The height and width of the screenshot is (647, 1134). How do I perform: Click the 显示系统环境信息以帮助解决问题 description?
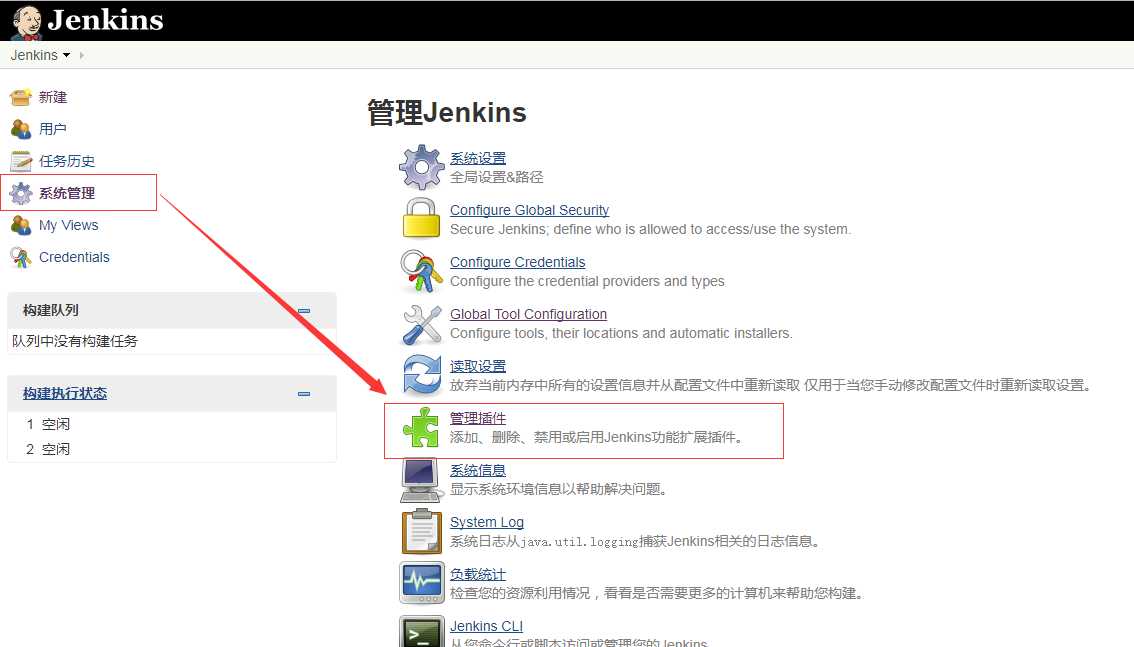pos(558,489)
